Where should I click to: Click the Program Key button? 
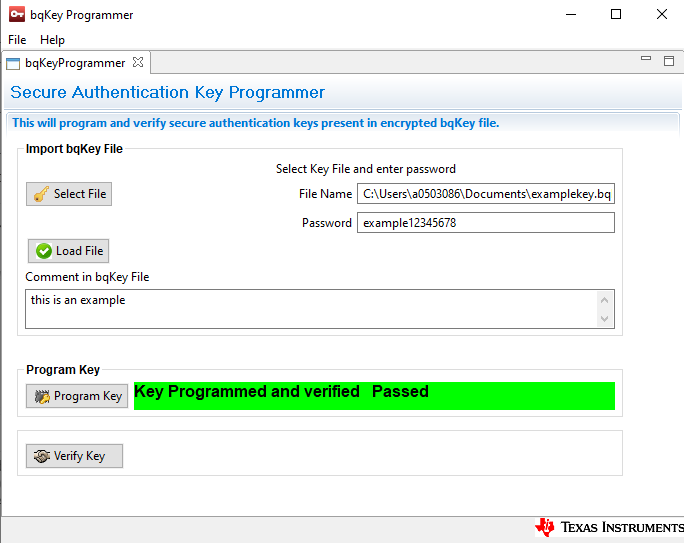77,396
